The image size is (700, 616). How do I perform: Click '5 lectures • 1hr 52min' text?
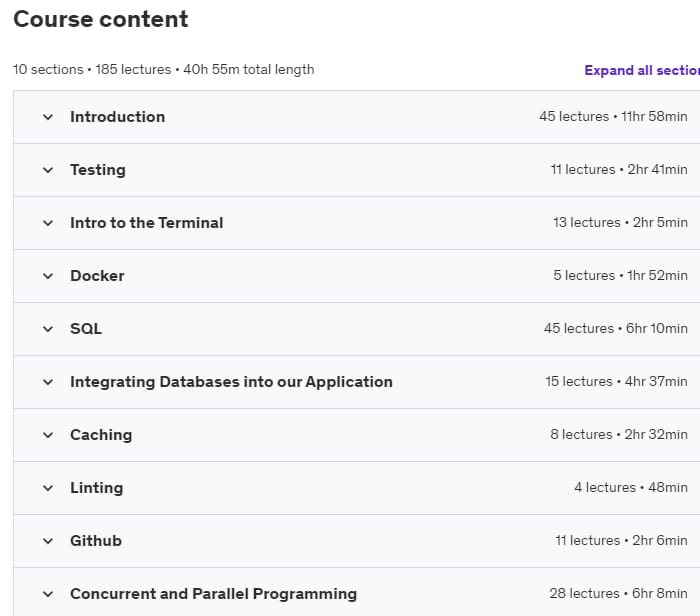(620, 275)
